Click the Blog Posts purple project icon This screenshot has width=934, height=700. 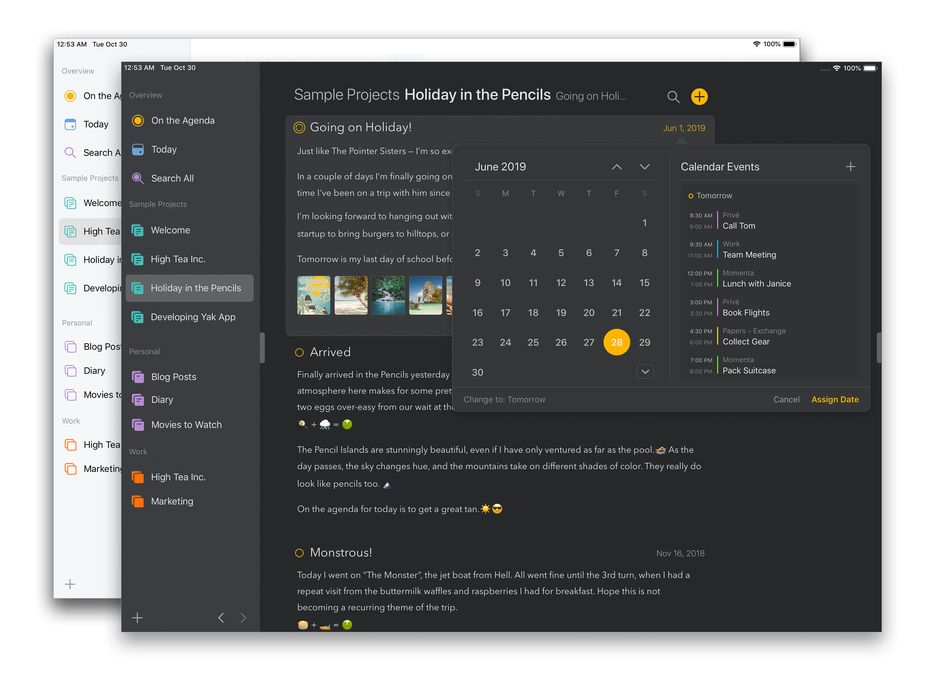pyautogui.click(x=138, y=377)
